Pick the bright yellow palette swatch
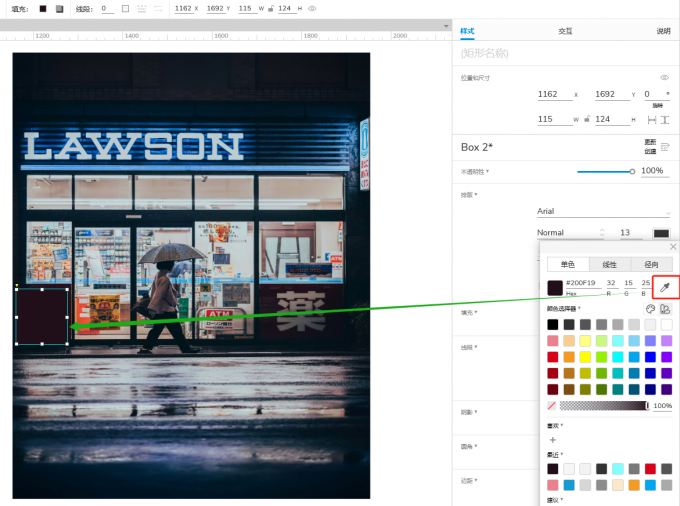680x506 pixels. (585, 357)
